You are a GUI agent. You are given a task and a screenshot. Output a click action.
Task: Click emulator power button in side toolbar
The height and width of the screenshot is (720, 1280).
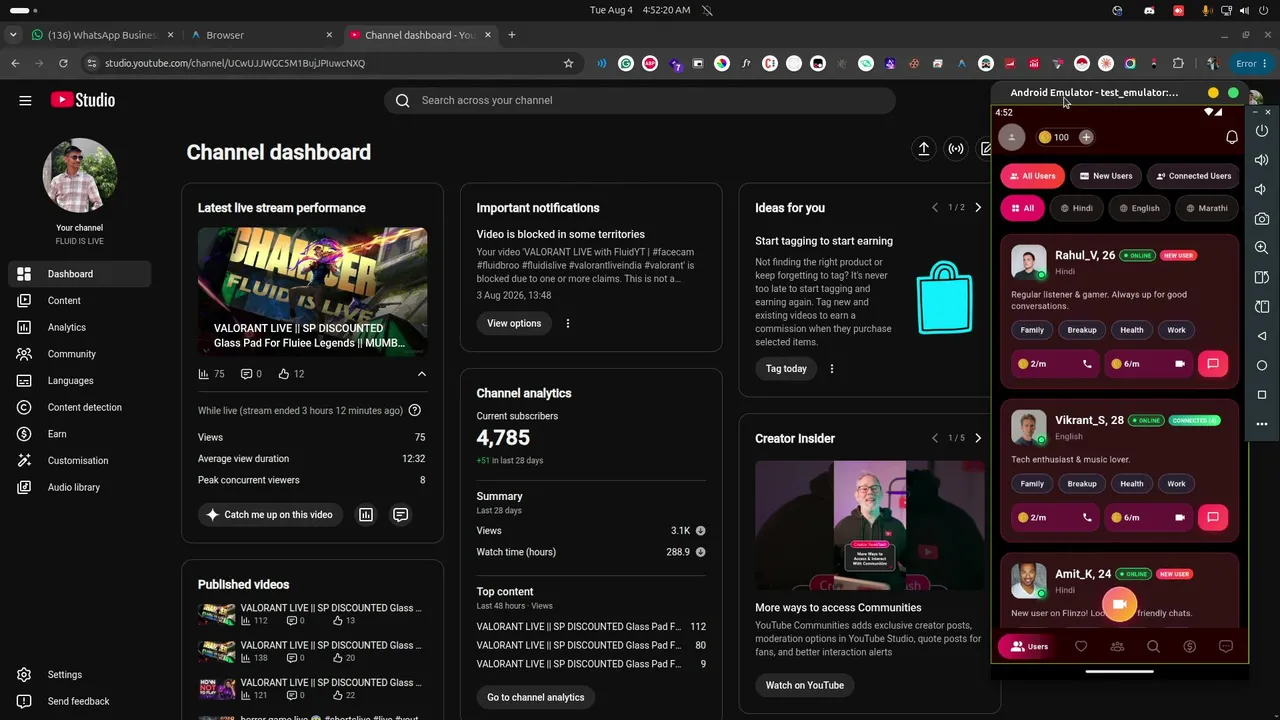pos(1262,131)
